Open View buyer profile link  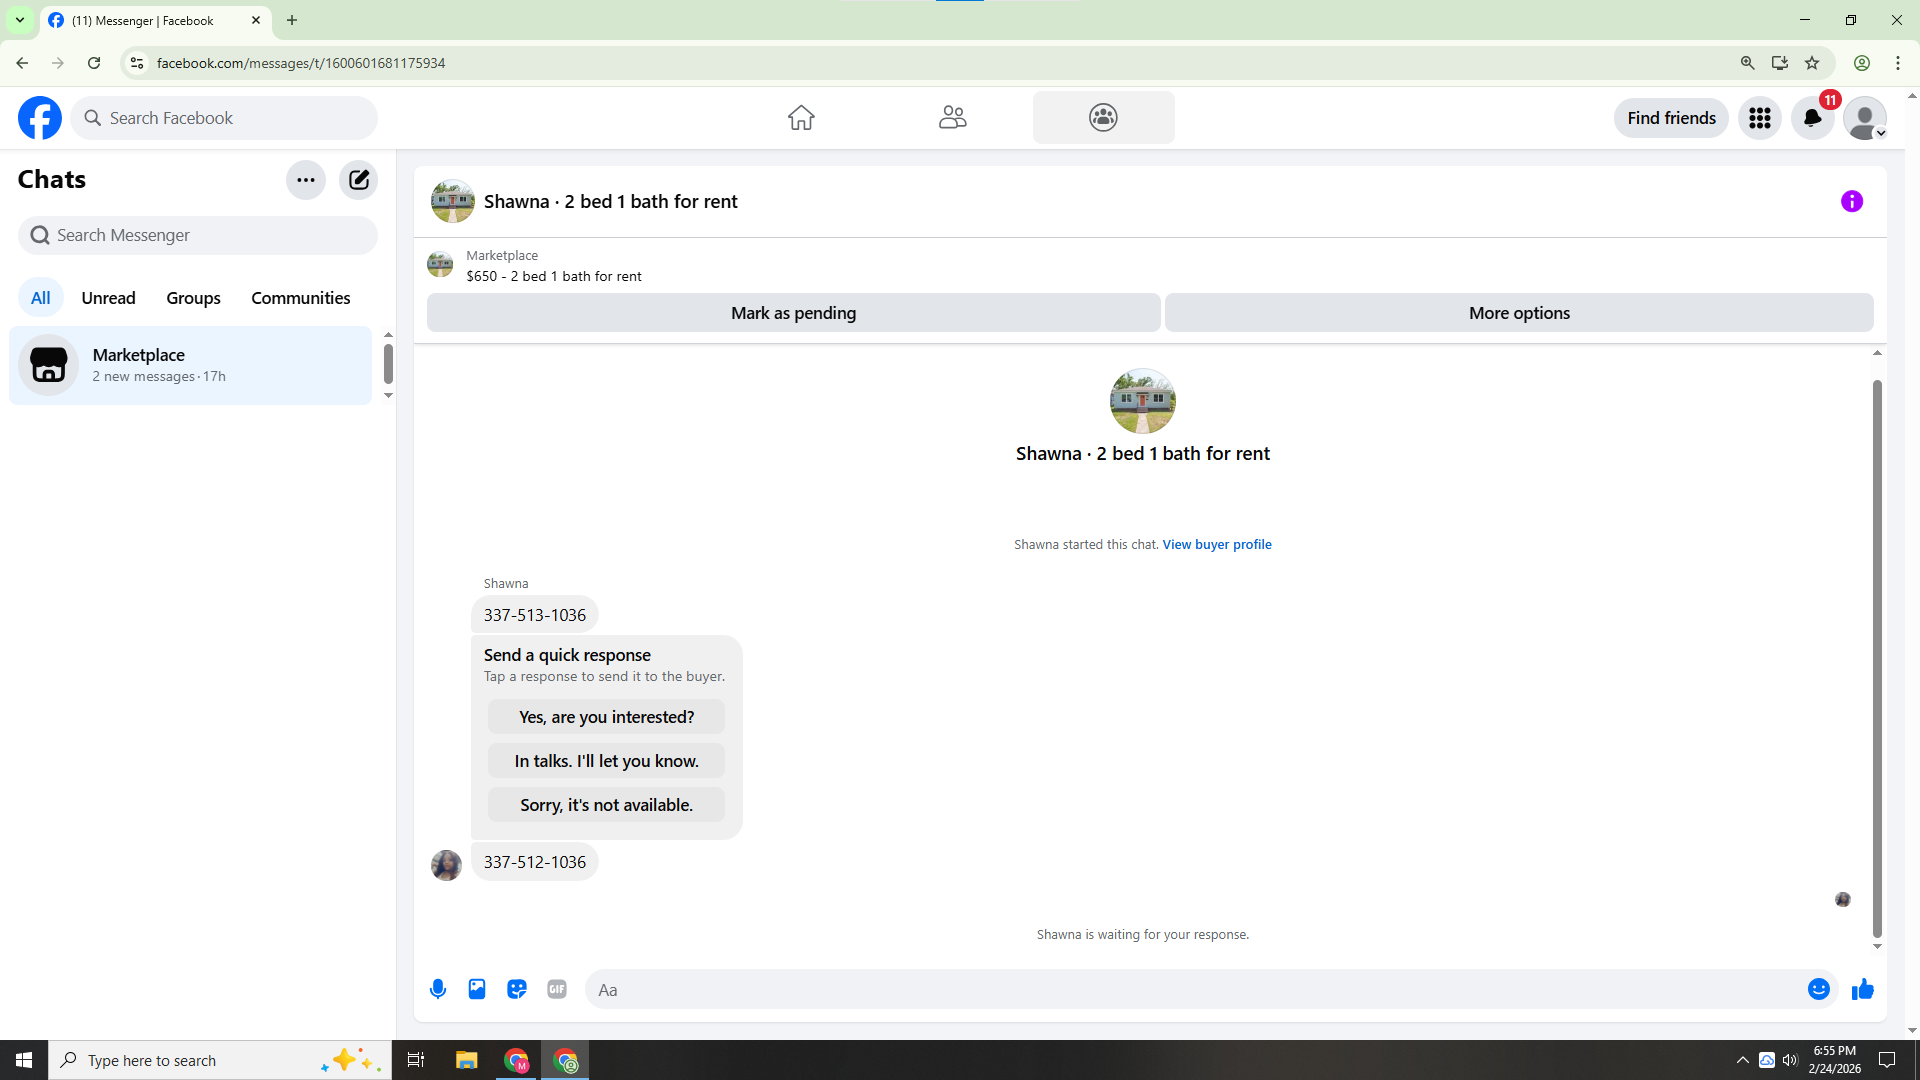tap(1216, 544)
